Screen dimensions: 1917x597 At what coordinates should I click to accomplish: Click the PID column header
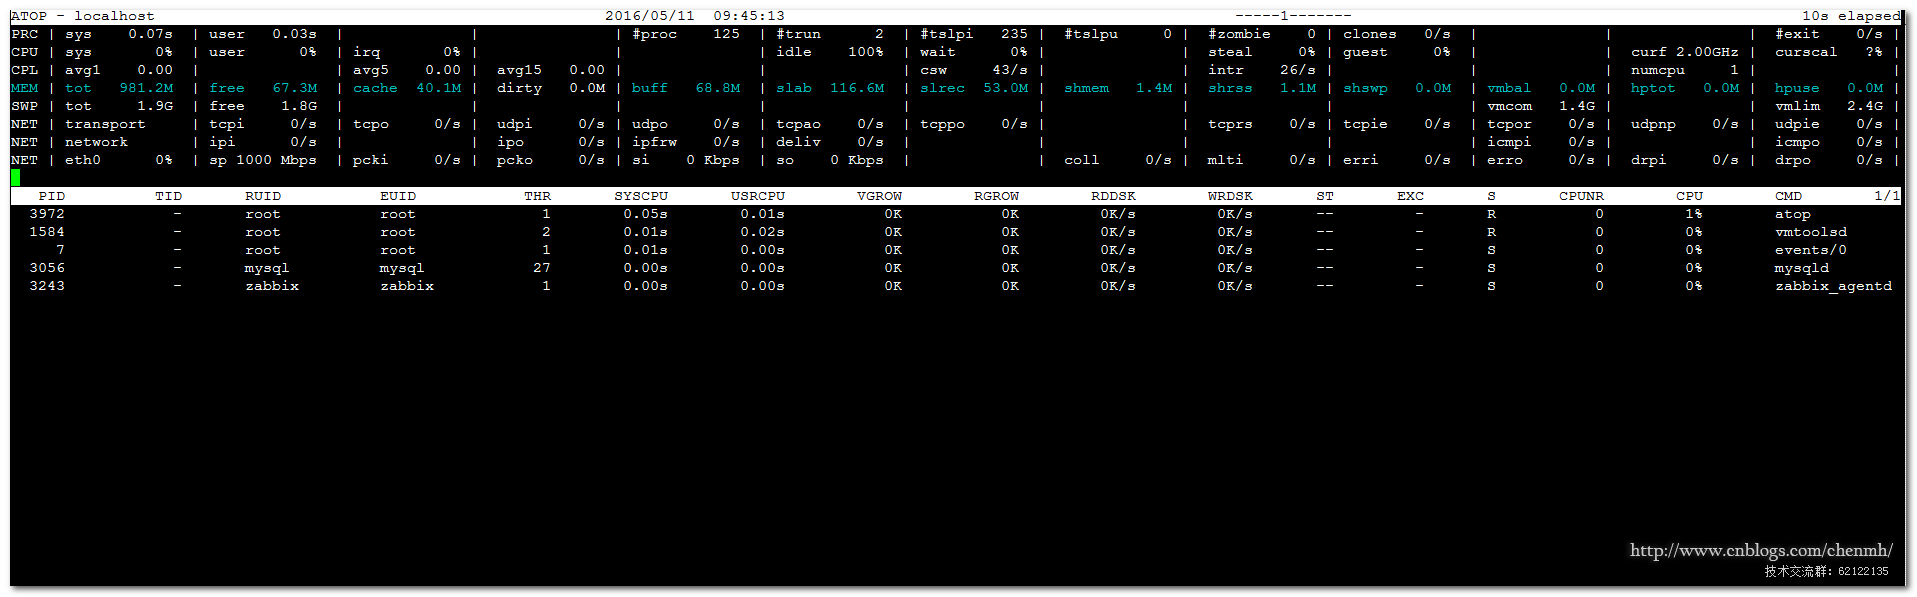(52, 196)
